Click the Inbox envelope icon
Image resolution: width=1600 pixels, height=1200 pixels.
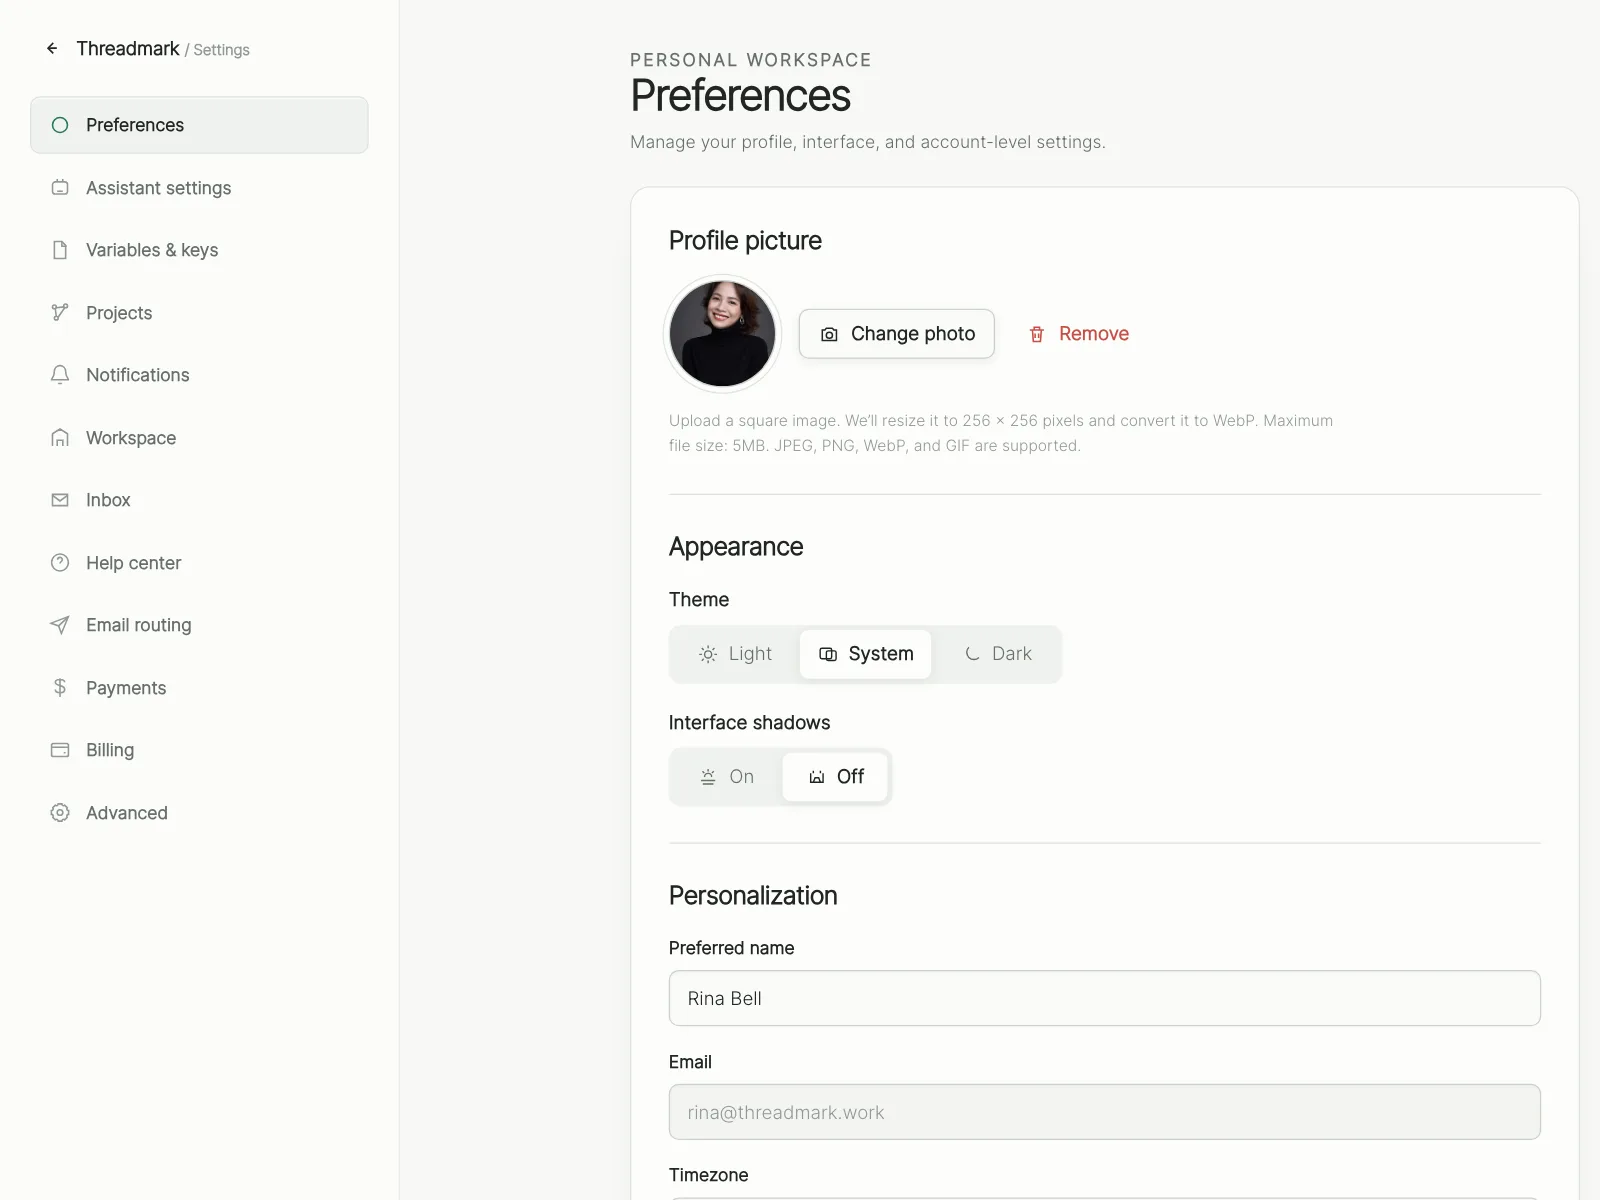click(x=60, y=500)
